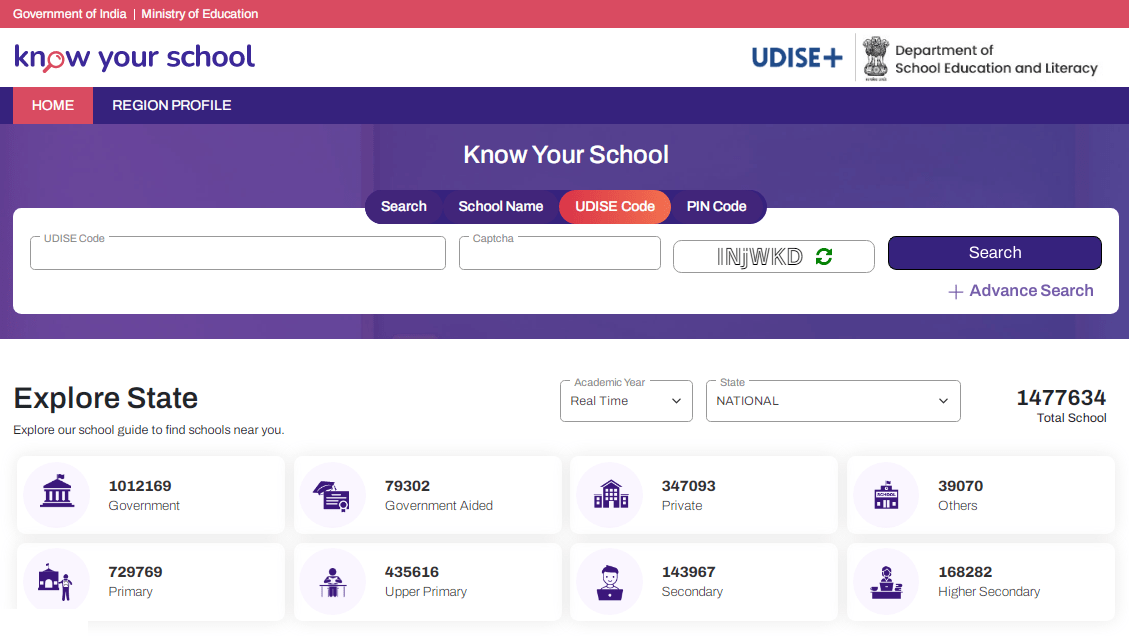Viewport: 1129px width, 636px height.
Task: Focus the UDISE Code input field
Action: coord(238,254)
